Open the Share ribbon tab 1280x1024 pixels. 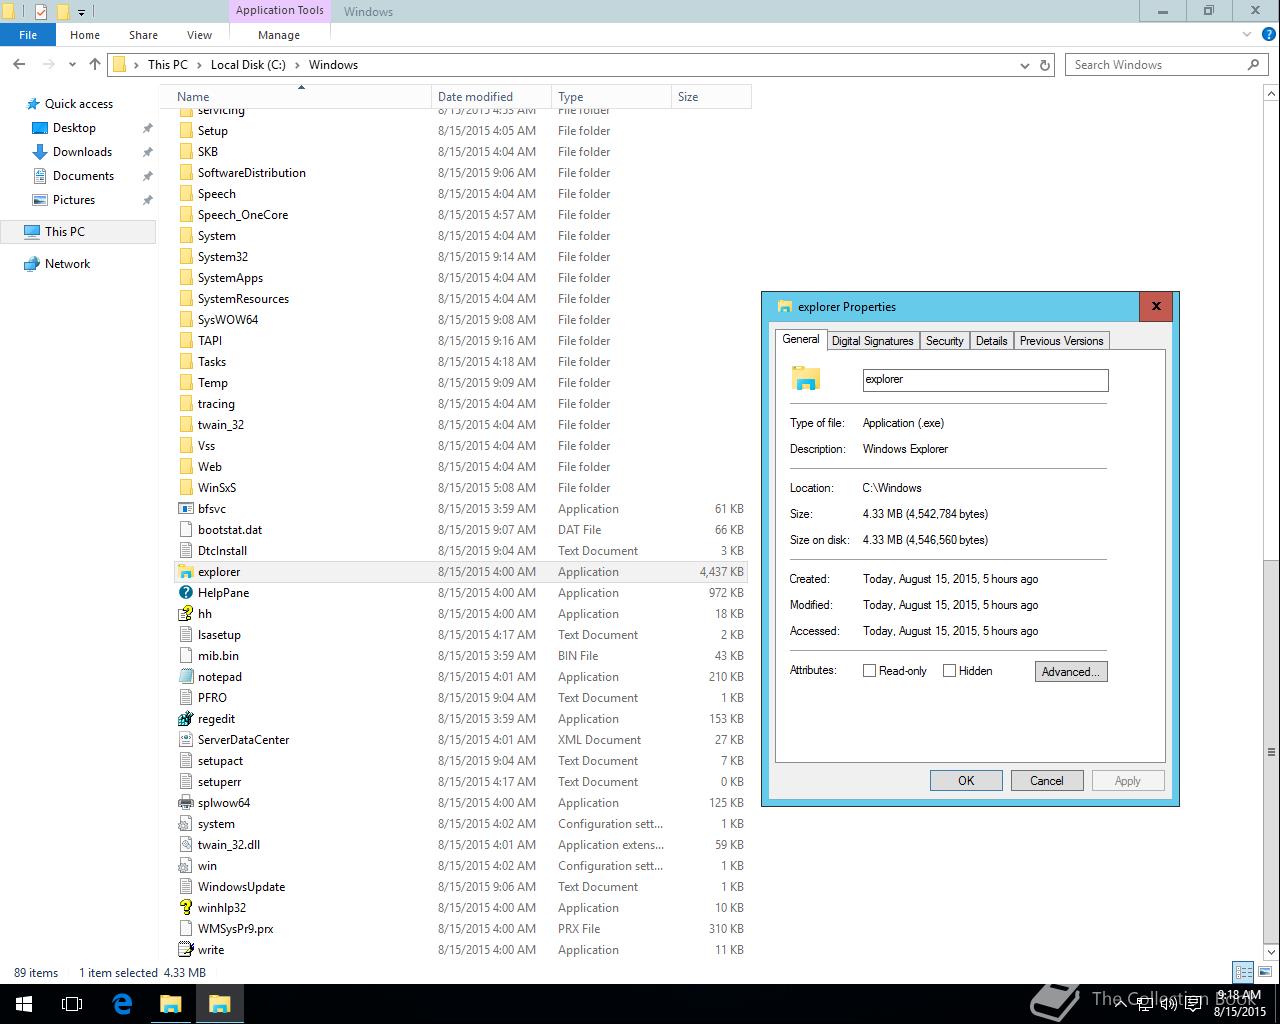coord(143,35)
